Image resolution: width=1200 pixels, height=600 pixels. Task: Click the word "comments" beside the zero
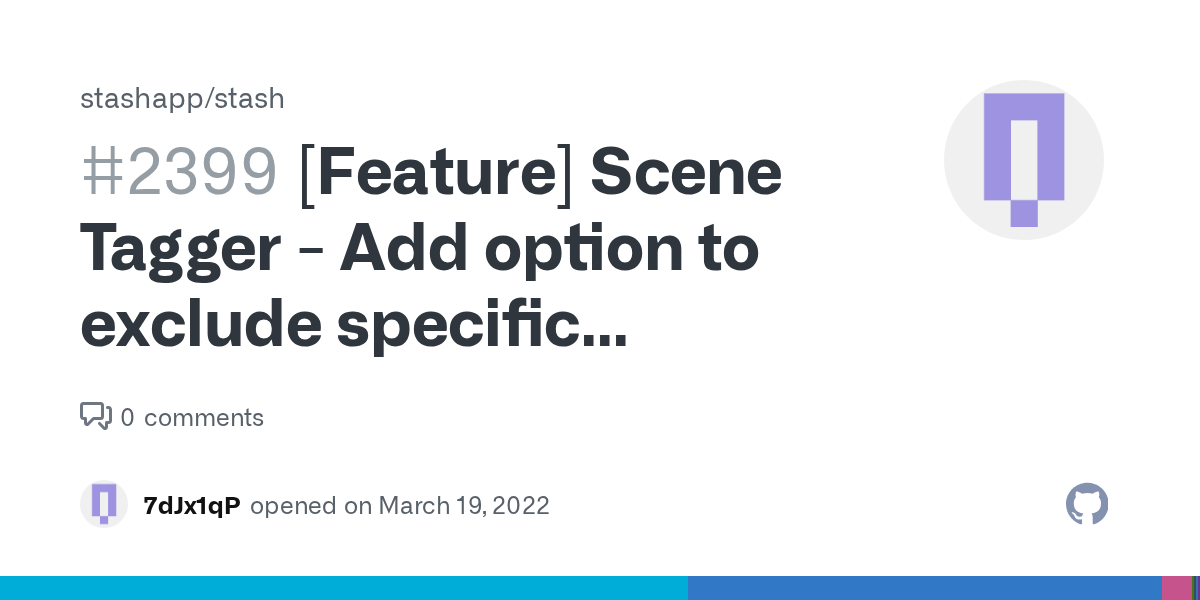[204, 417]
